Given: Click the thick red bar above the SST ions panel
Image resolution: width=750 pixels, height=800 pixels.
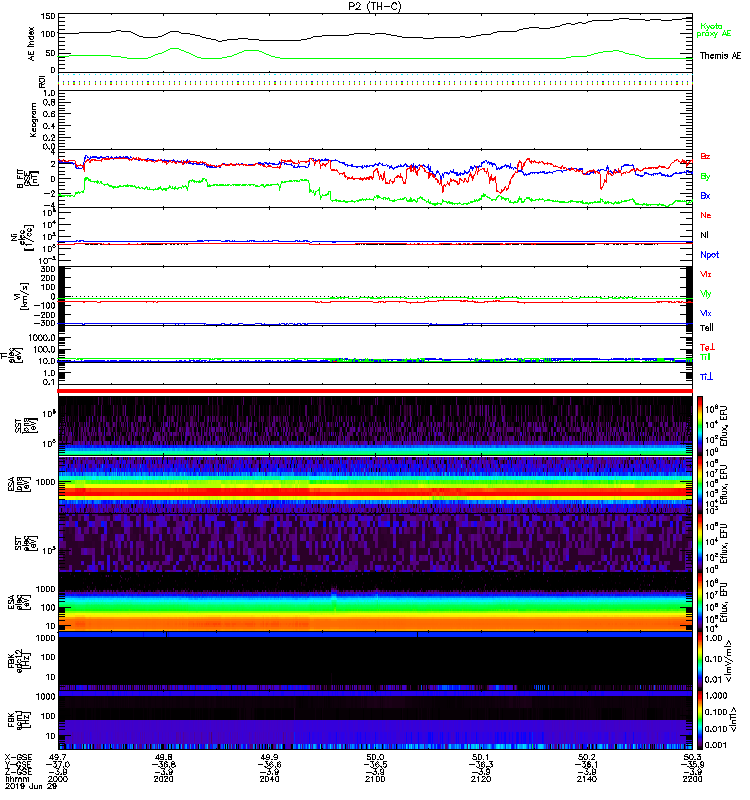Looking at the screenshot, I should click(375, 391).
